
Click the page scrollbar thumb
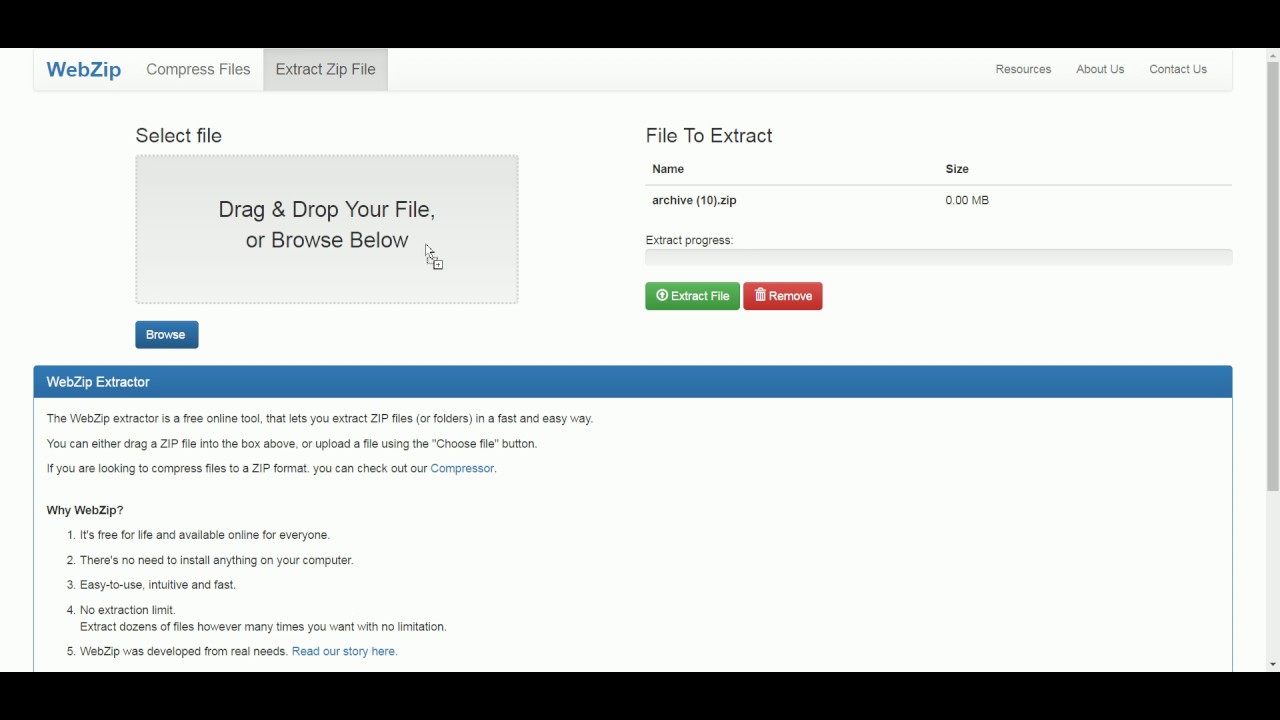pyautogui.click(x=1272, y=277)
